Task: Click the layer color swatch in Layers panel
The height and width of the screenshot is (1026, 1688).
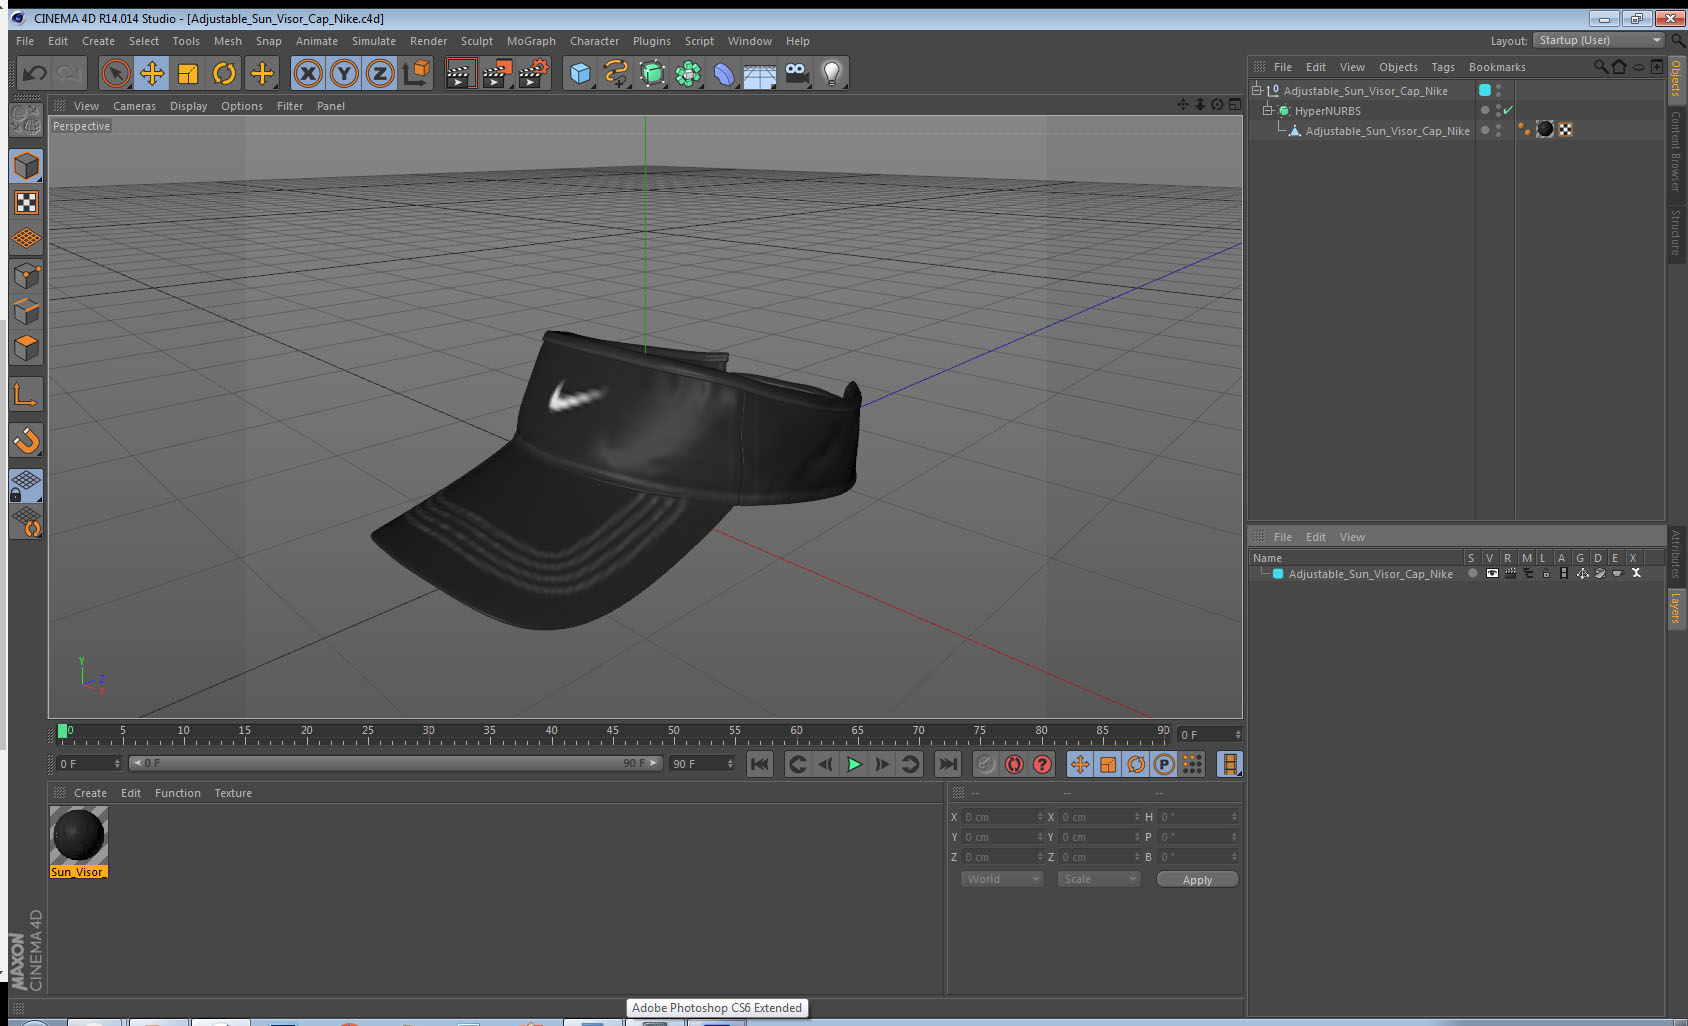Action: click(1278, 574)
